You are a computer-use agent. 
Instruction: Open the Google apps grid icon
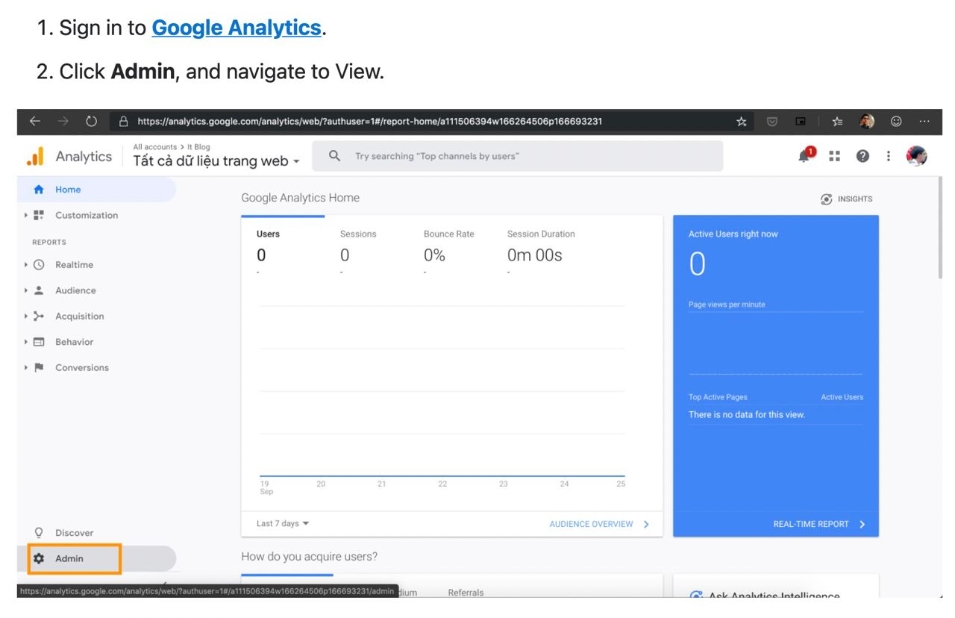tap(834, 156)
